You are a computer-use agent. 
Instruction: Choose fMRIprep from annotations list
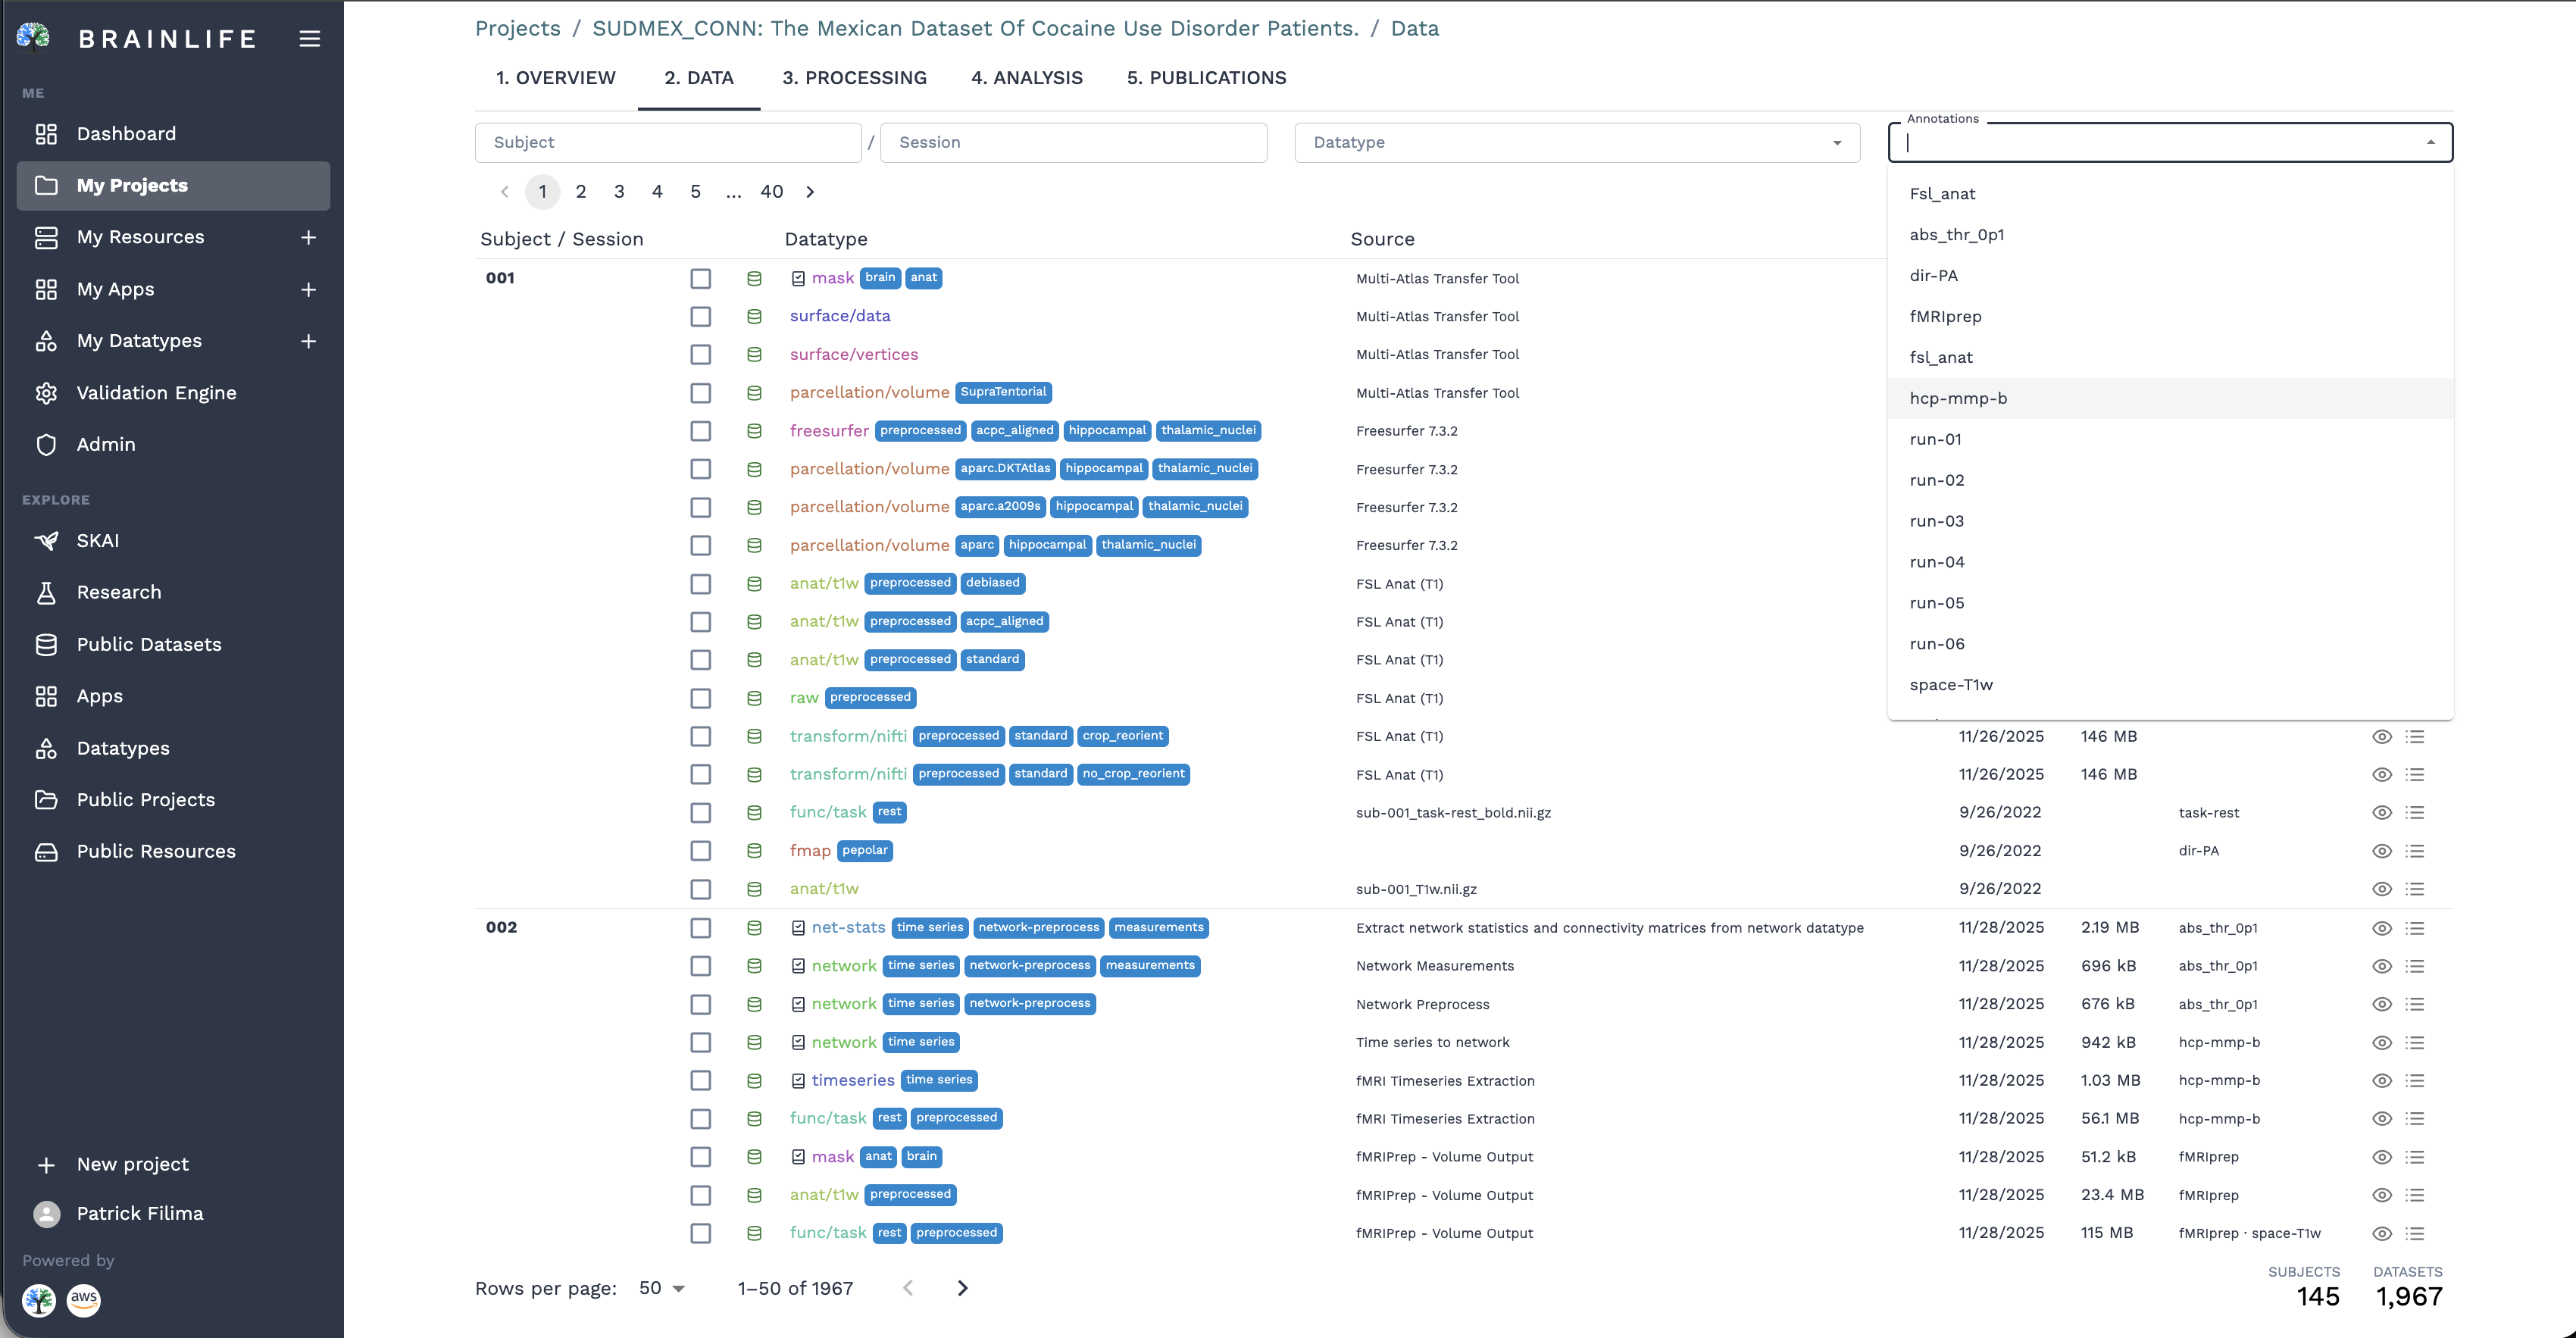coord(2170,316)
